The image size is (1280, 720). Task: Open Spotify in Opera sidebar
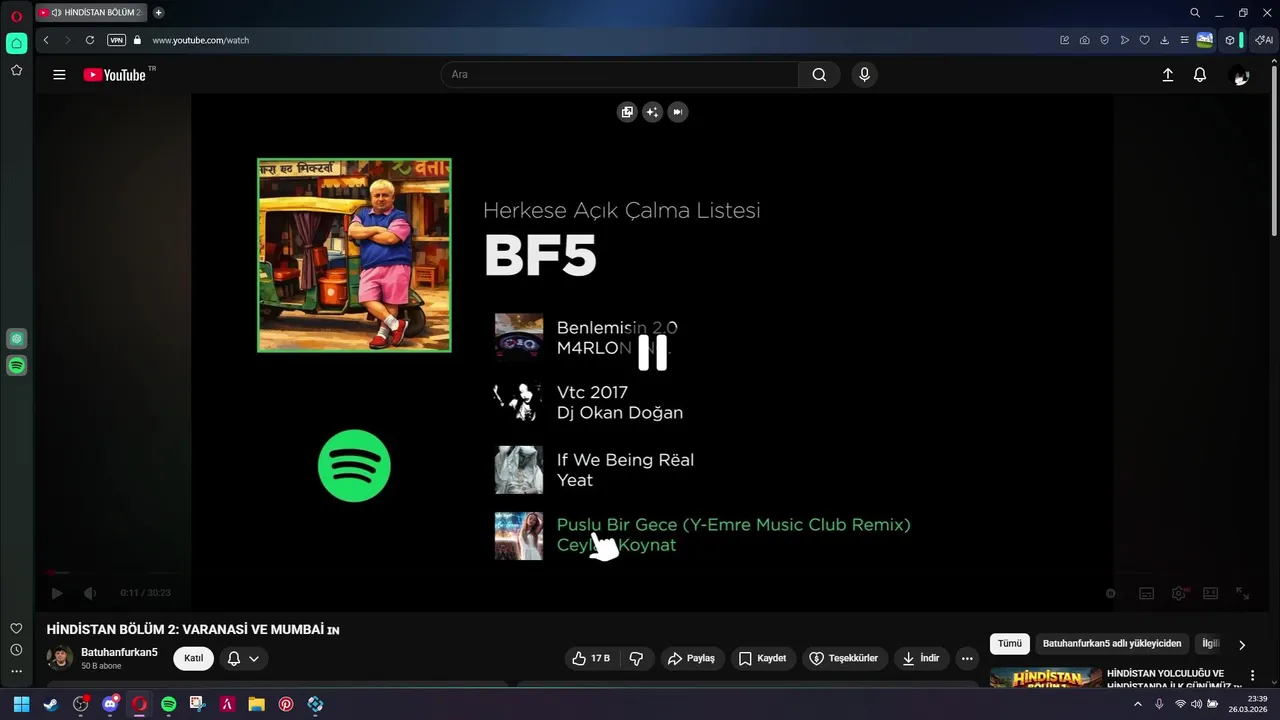[16, 366]
